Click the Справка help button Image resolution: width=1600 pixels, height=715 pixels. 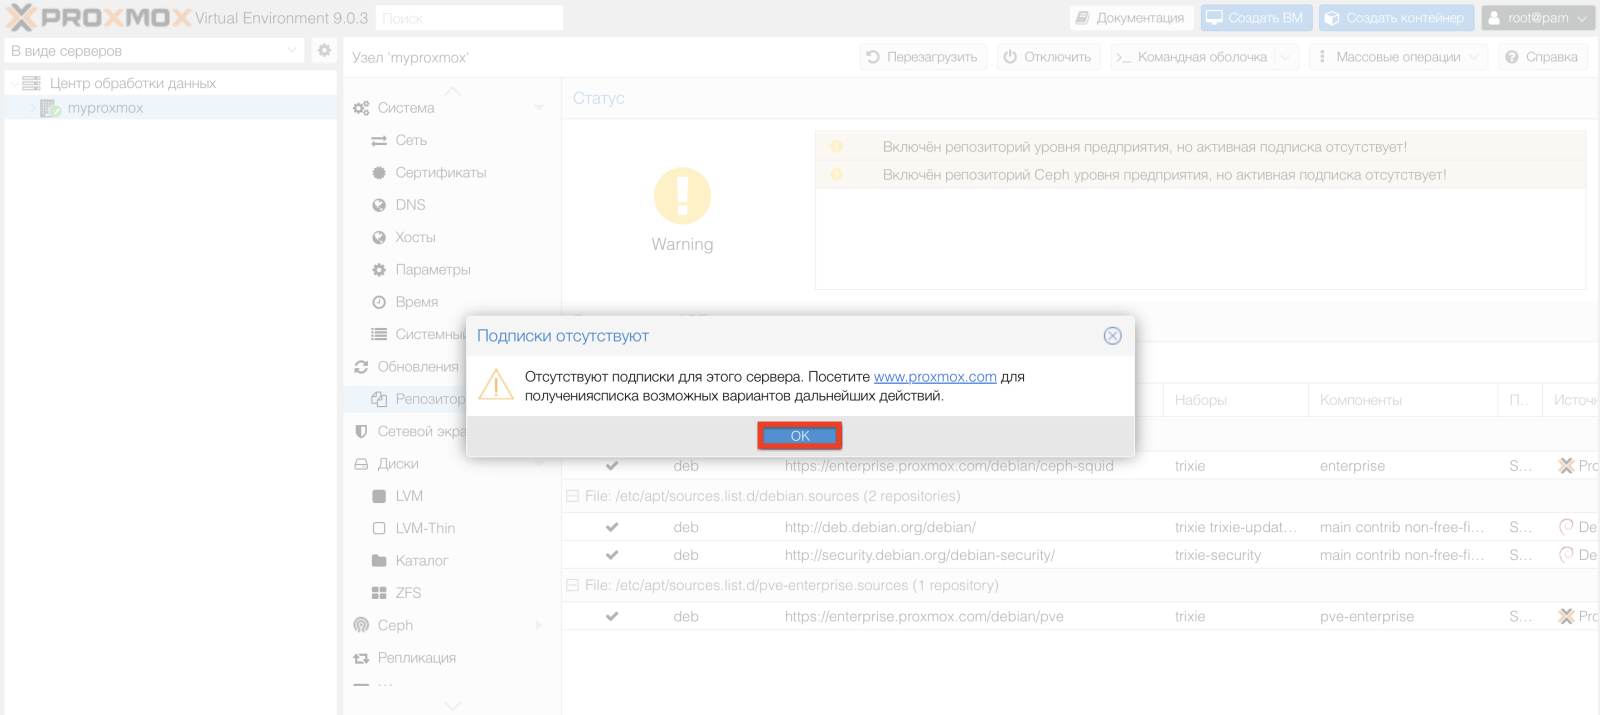(1542, 57)
